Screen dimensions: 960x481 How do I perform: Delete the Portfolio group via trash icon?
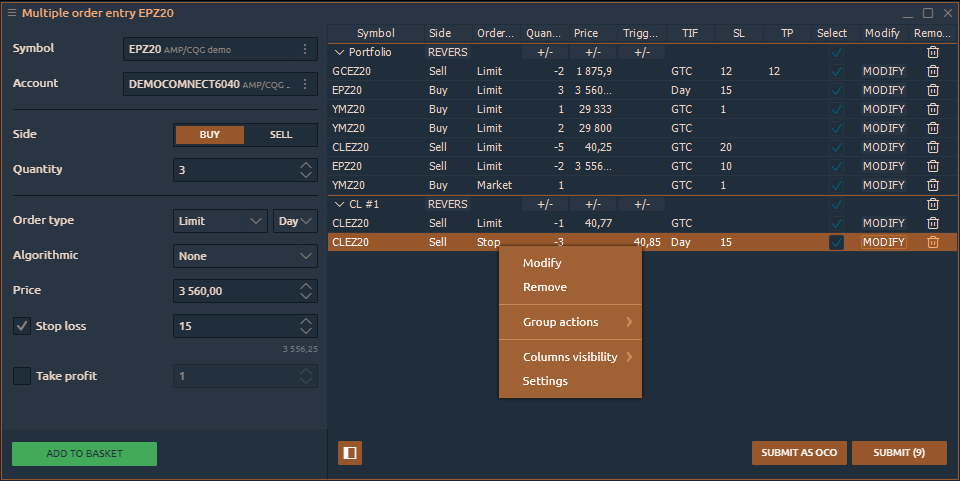click(x=932, y=52)
